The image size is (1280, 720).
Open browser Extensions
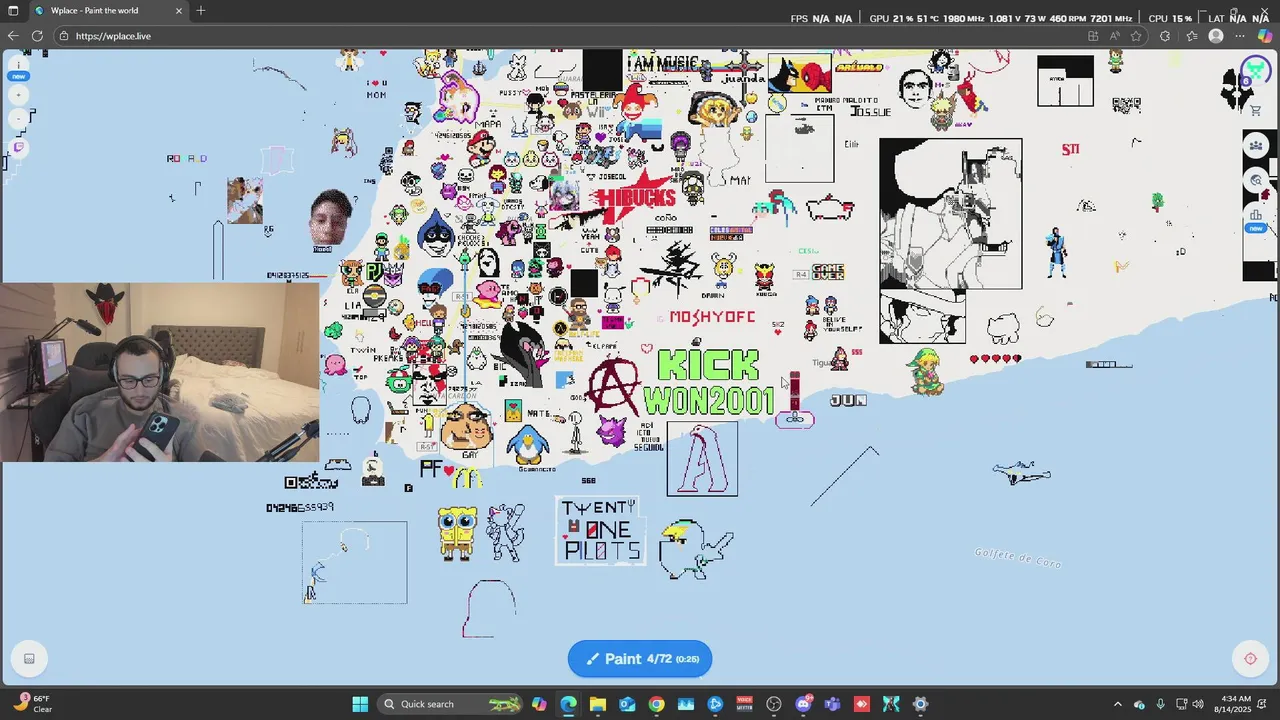[x=1165, y=36]
